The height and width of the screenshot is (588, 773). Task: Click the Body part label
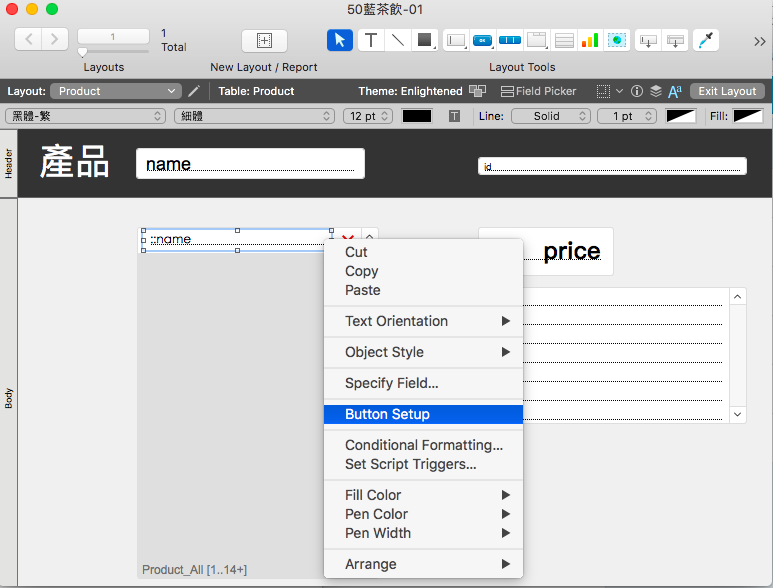[x=8, y=398]
